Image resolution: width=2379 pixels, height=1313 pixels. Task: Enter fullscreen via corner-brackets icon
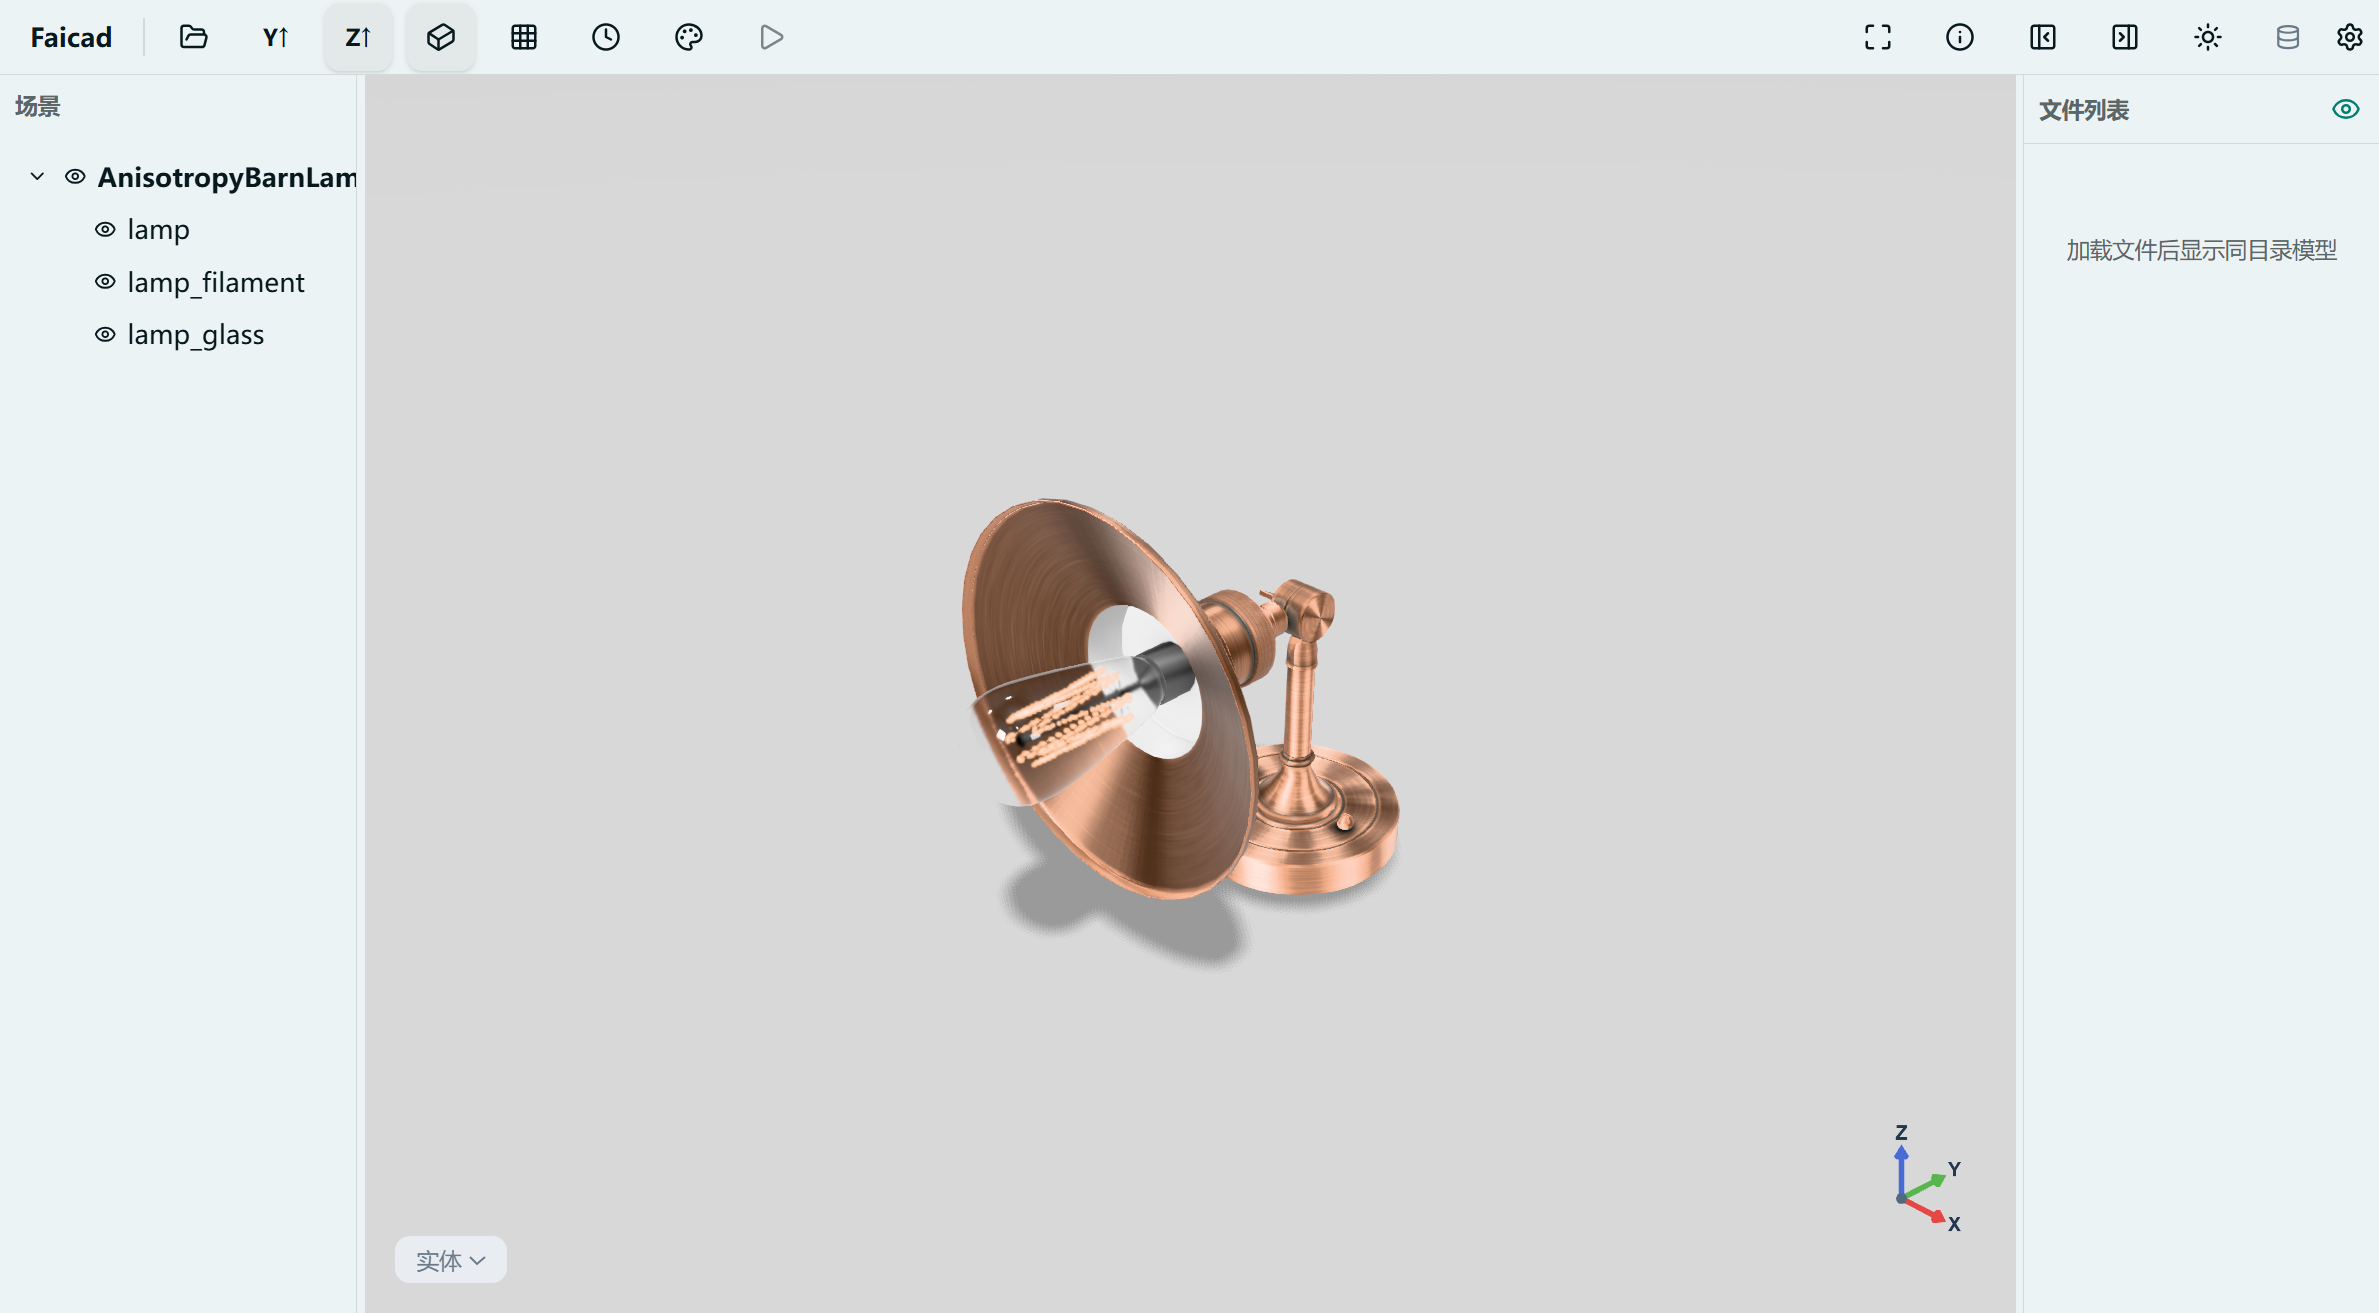pyautogui.click(x=1878, y=37)
